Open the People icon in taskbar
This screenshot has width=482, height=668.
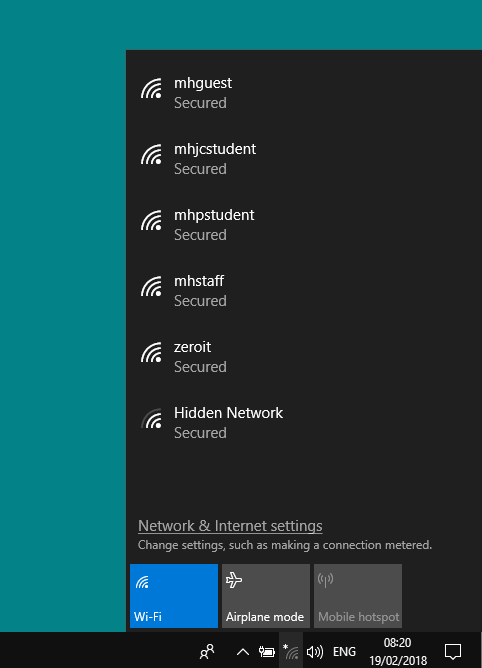point(207,651)
